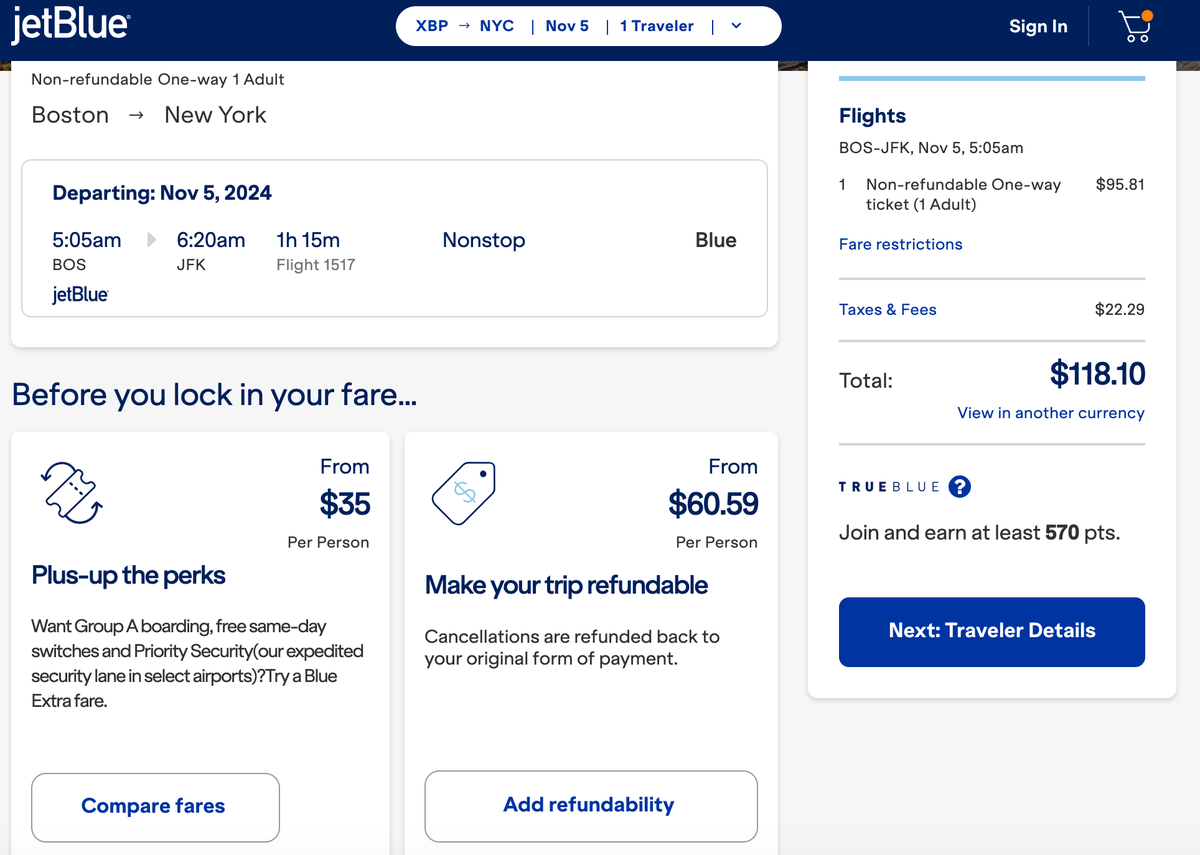This screenshot has height=855, width=1200.
Task: Open the 1 Traveler selector
Action: (656, 25)
